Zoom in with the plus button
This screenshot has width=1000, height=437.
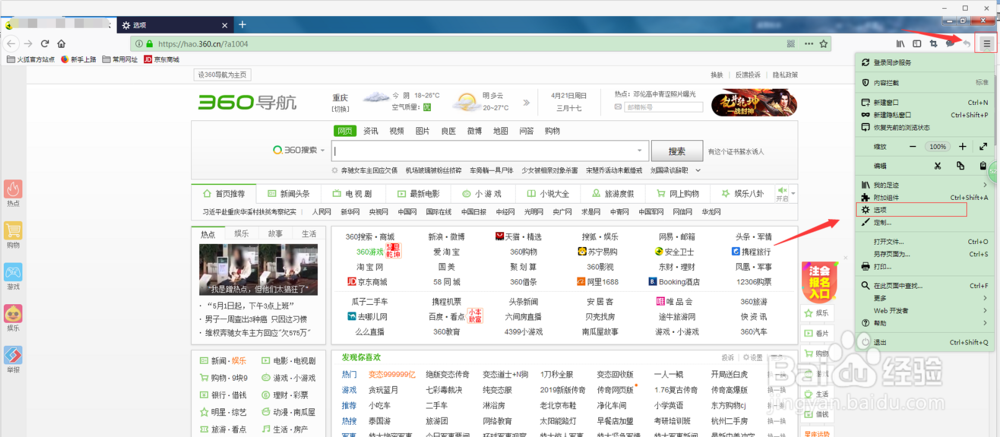tap(962, 147)
